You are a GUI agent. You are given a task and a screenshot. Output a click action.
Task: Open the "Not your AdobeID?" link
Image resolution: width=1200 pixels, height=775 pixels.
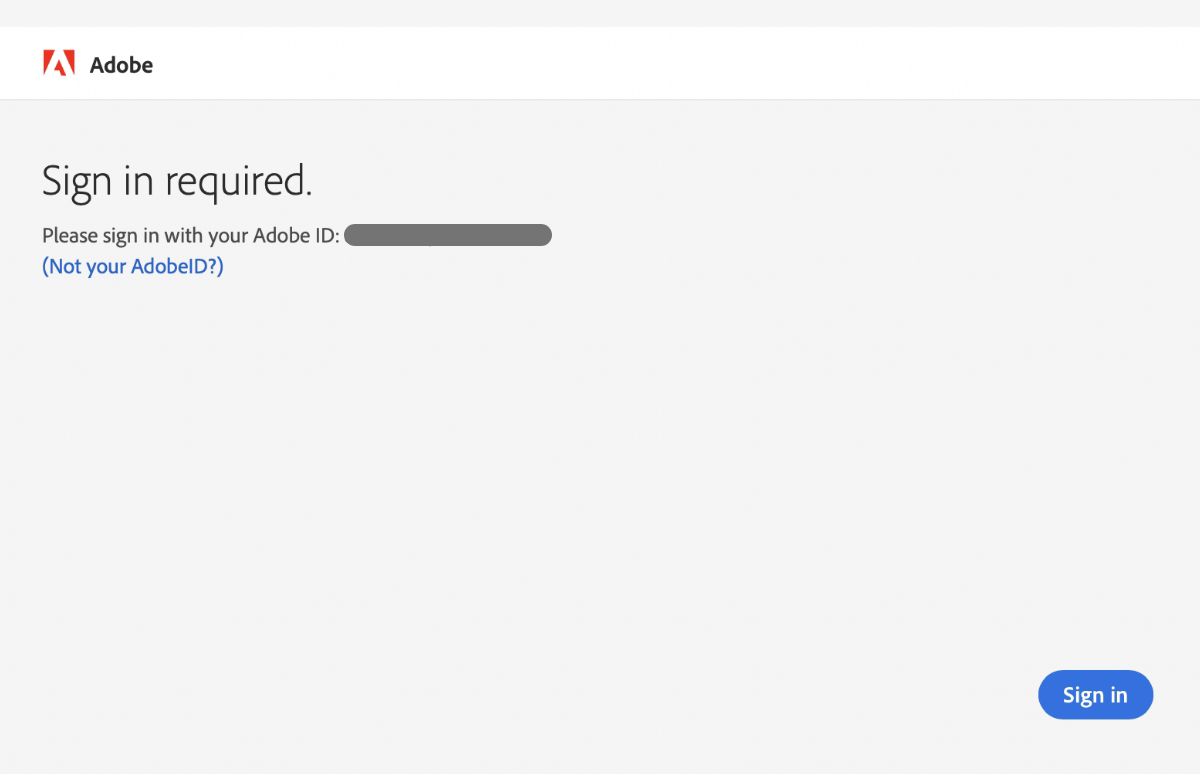click(x=133, y=266)
